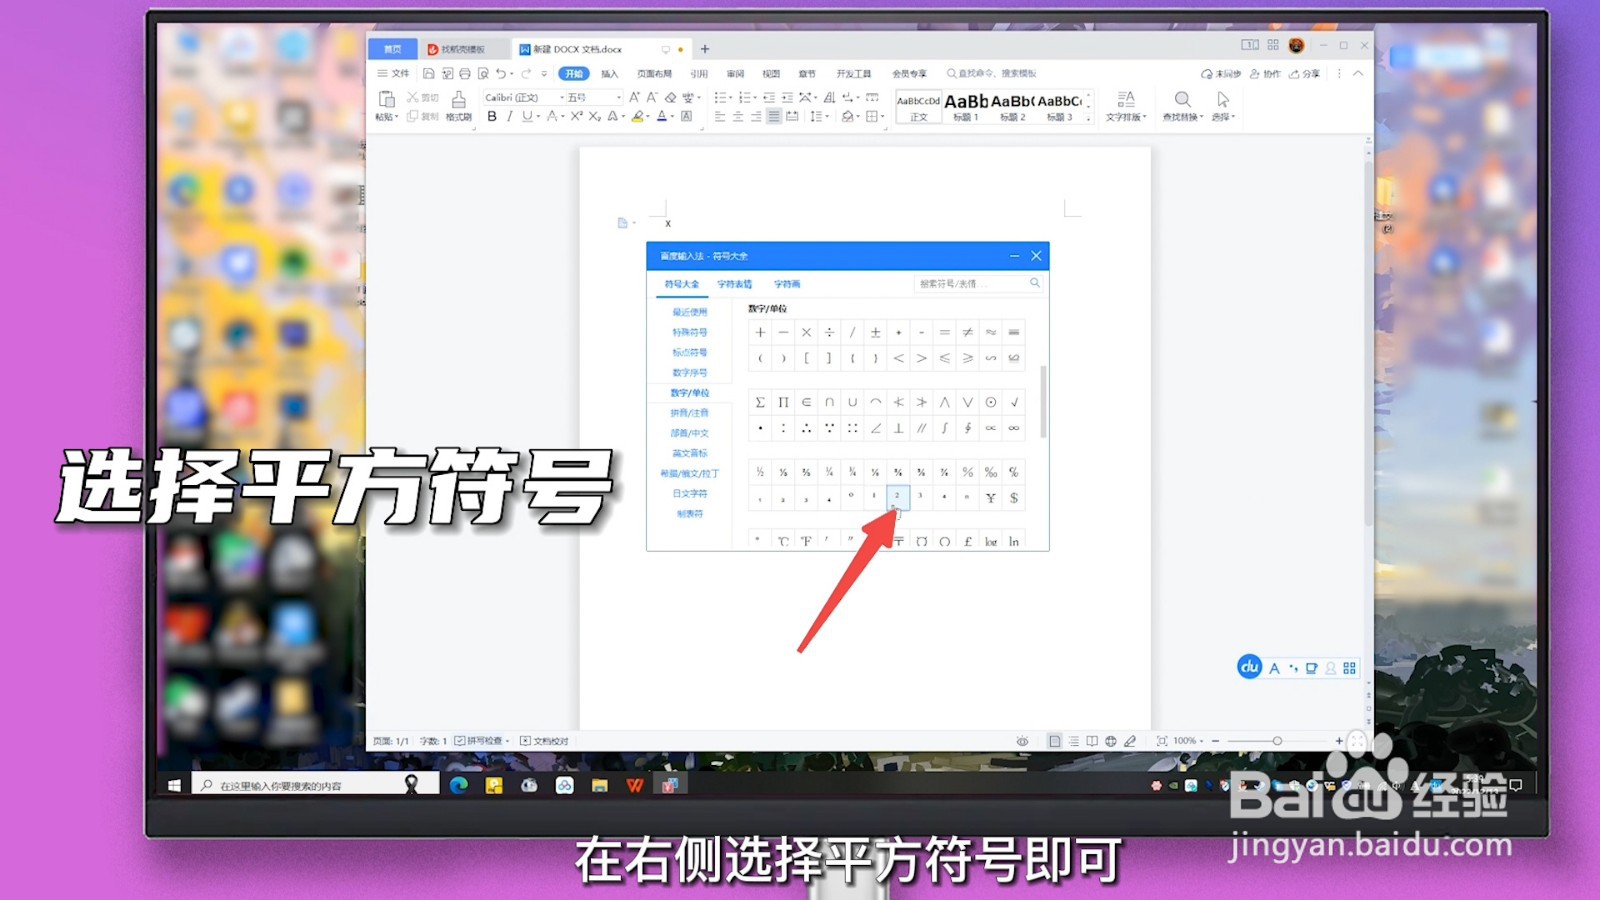Viewport: 1600px width, 900px height.
Task: Switch to the 插入 ribbon tab
Action: (610, 73)
